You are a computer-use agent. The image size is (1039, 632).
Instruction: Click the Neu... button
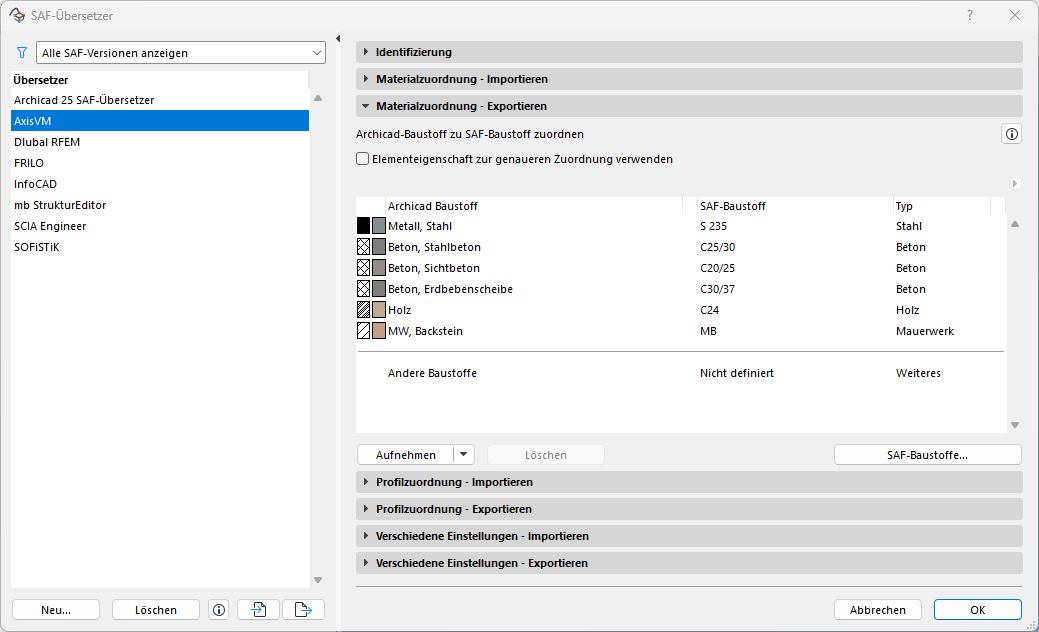coord(56,609)
